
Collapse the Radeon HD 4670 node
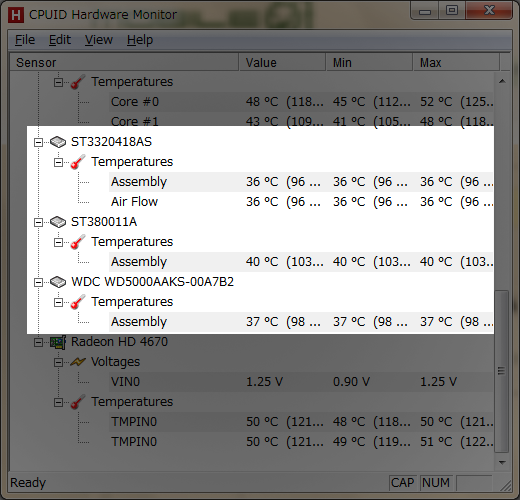(38, 342)
